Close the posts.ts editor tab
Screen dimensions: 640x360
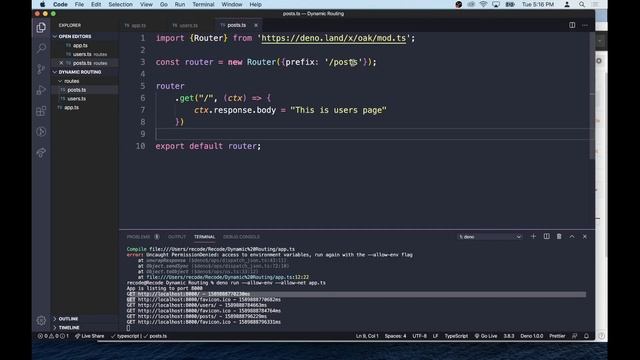click(256, 25)
